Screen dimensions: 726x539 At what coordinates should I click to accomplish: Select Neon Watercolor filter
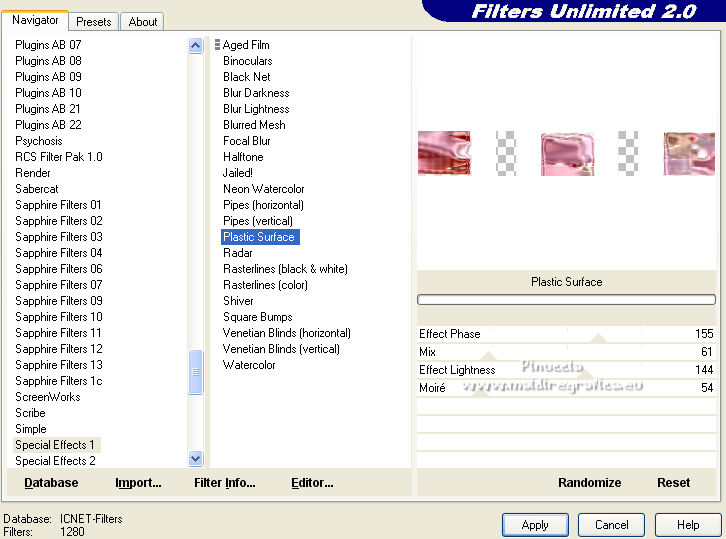263,189
